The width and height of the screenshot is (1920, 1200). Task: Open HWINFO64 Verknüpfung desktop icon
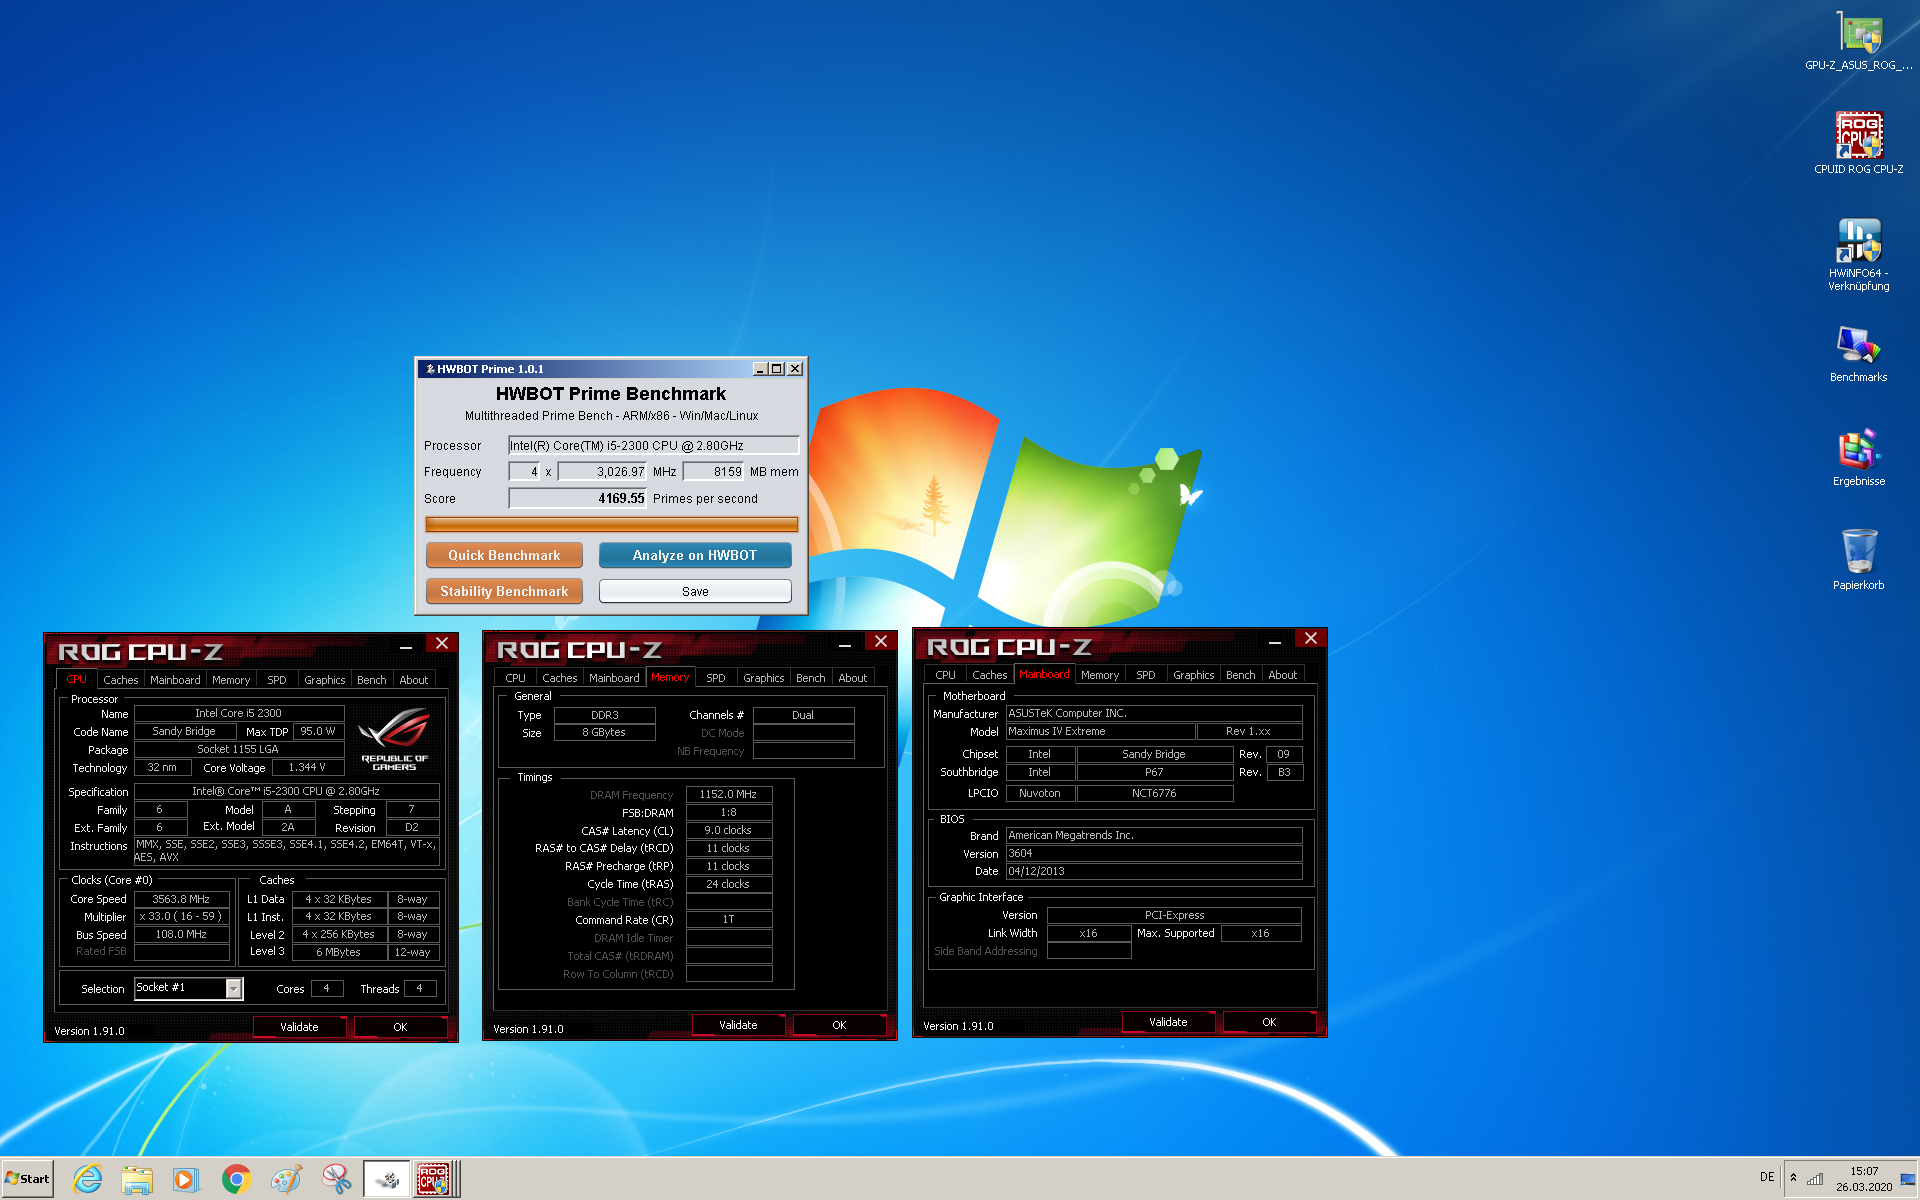tap(1858, 254)
